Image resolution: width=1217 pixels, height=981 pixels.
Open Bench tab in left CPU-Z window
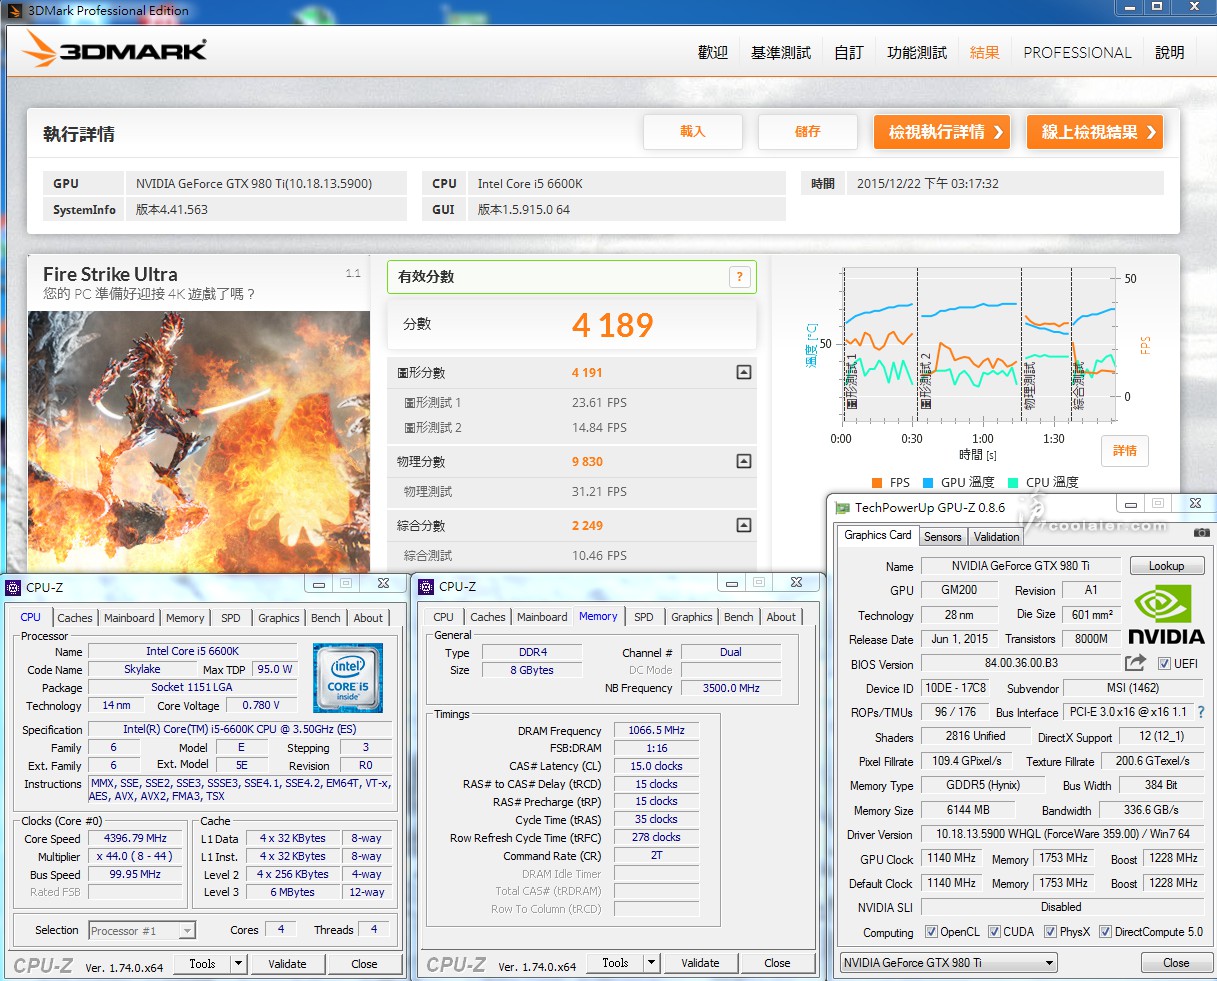(x=326, y=618)
